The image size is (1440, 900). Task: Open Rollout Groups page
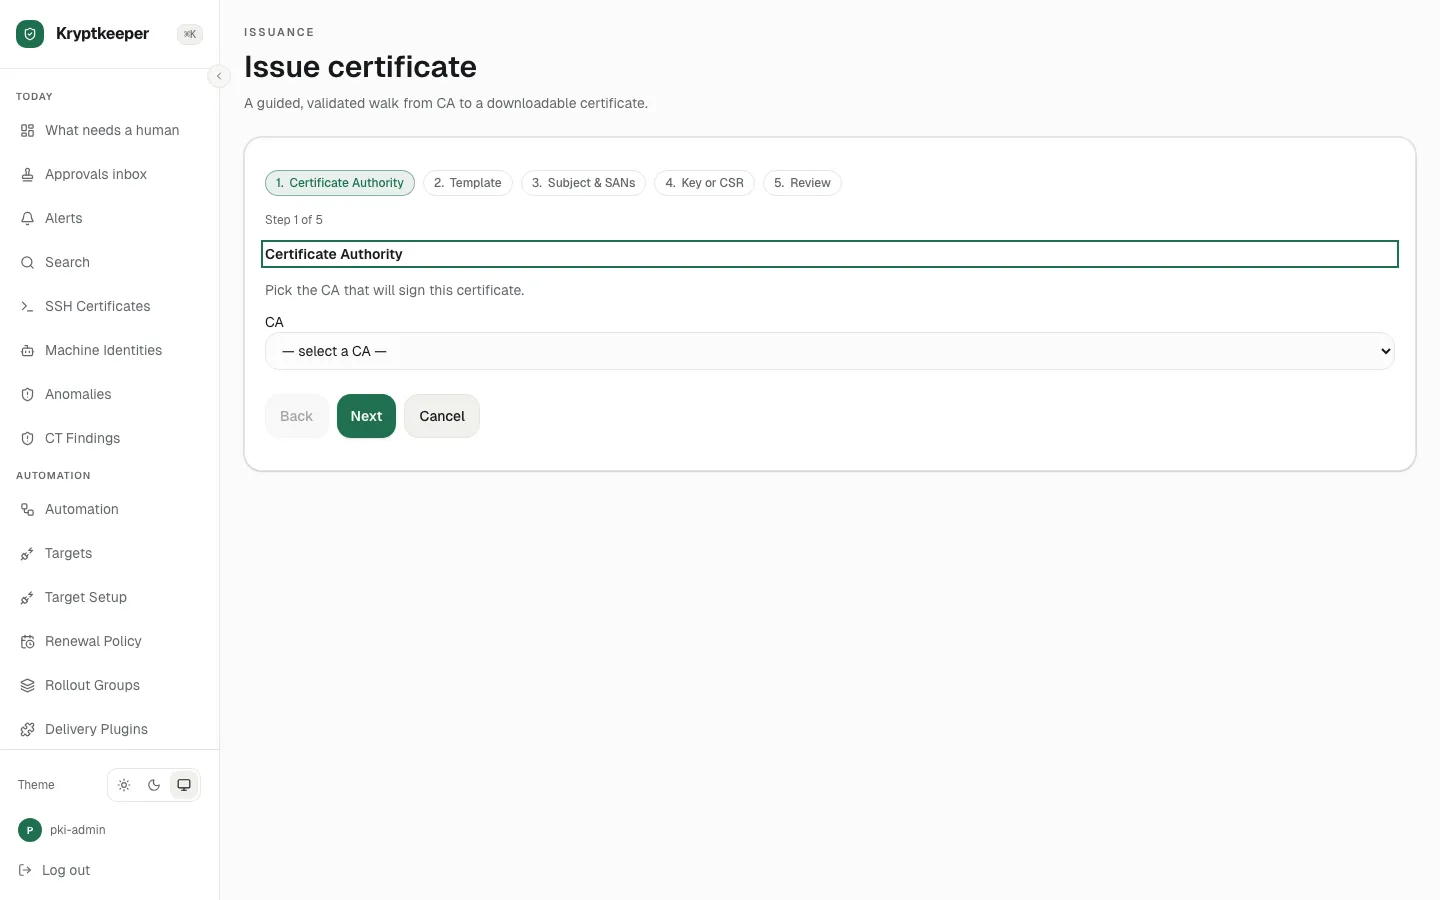click(110, 686)
